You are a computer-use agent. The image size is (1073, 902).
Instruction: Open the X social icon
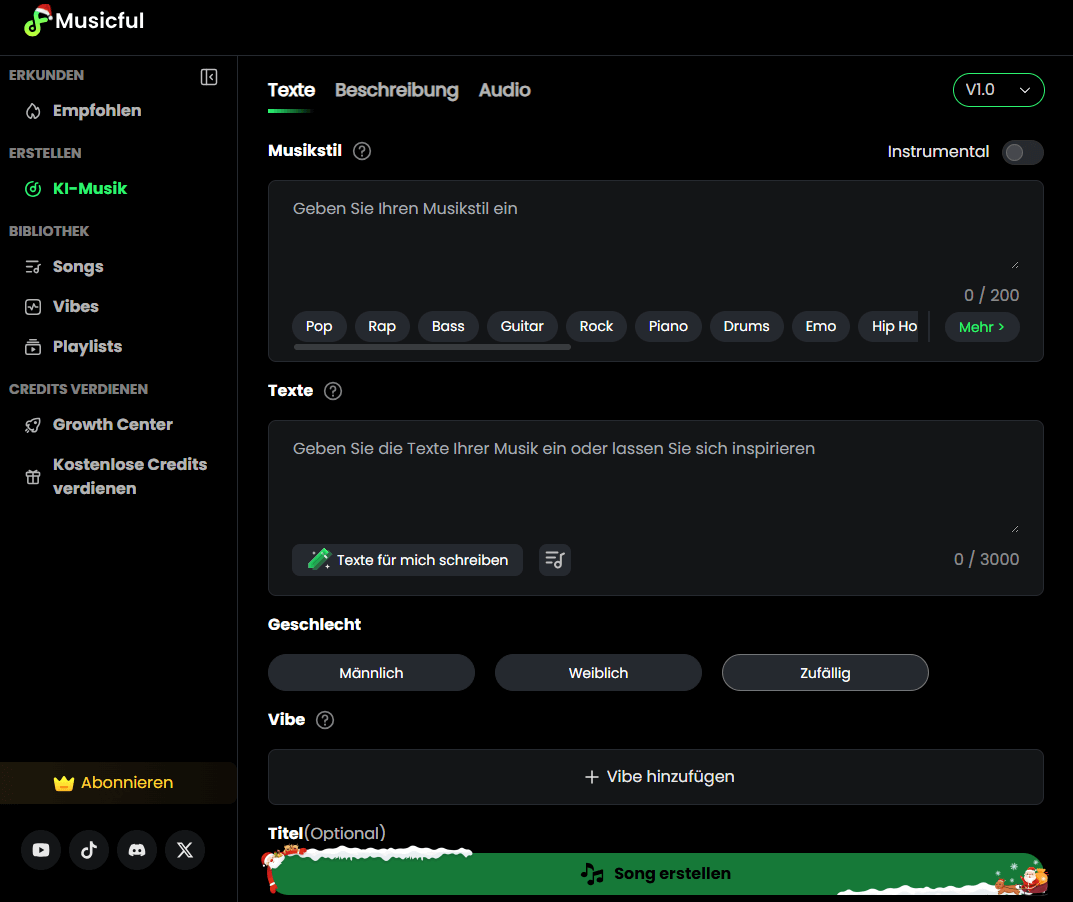(x=185, y=850)
